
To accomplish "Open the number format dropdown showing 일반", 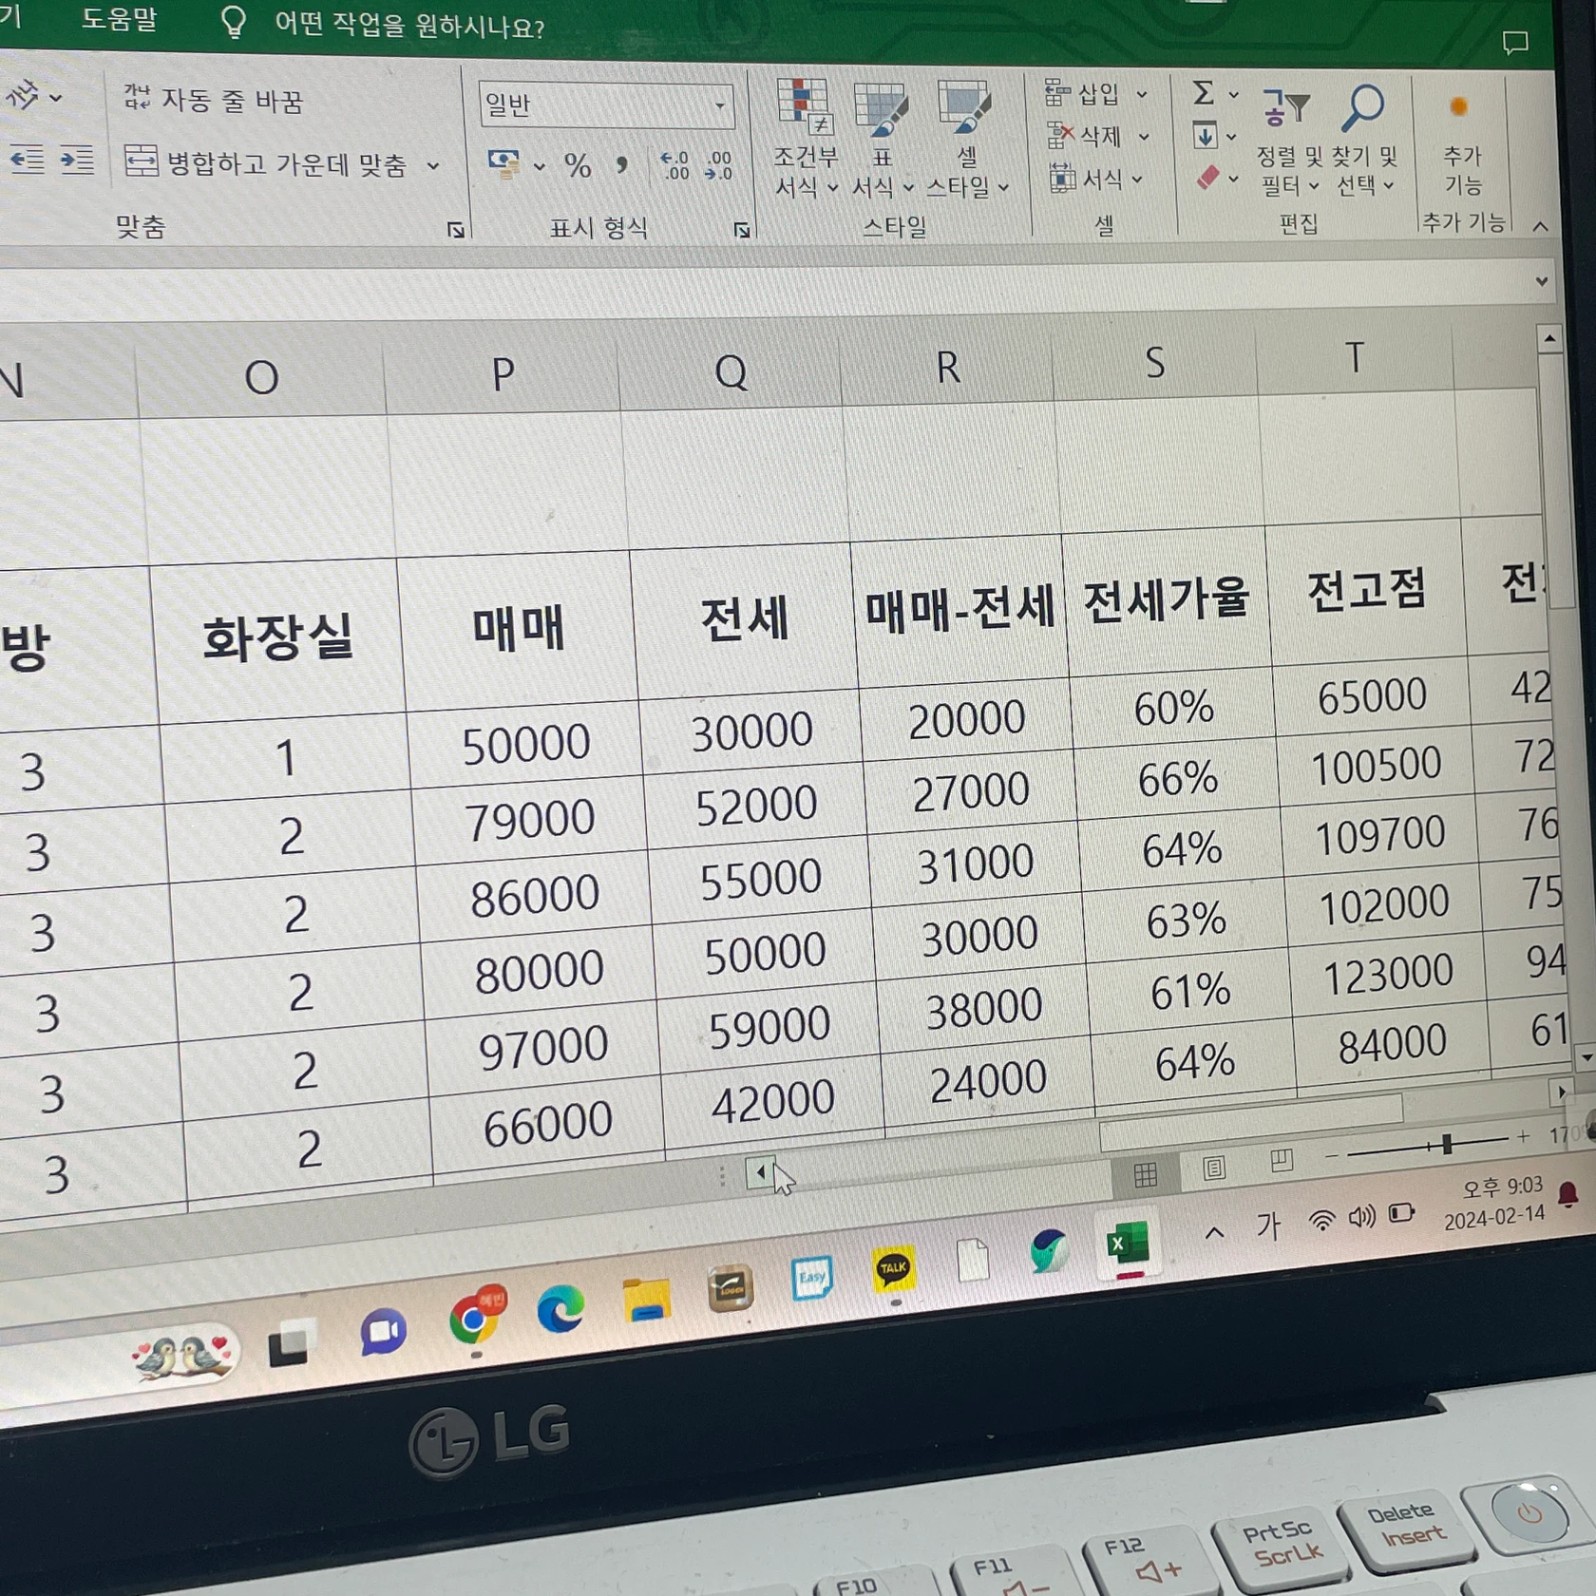I will pos(606,105).
